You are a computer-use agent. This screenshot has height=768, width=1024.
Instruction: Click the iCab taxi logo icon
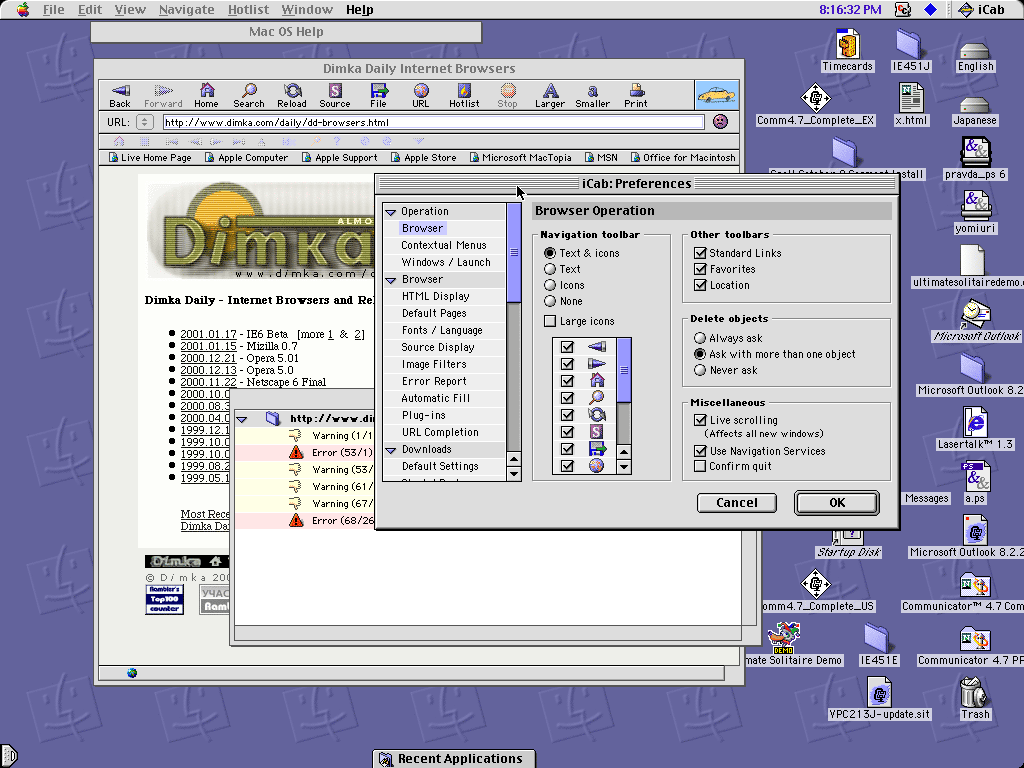click(x=716, y=95)
